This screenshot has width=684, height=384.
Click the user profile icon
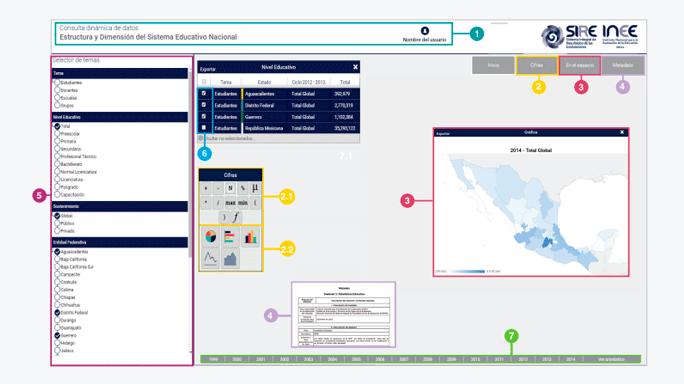point(425,31)
